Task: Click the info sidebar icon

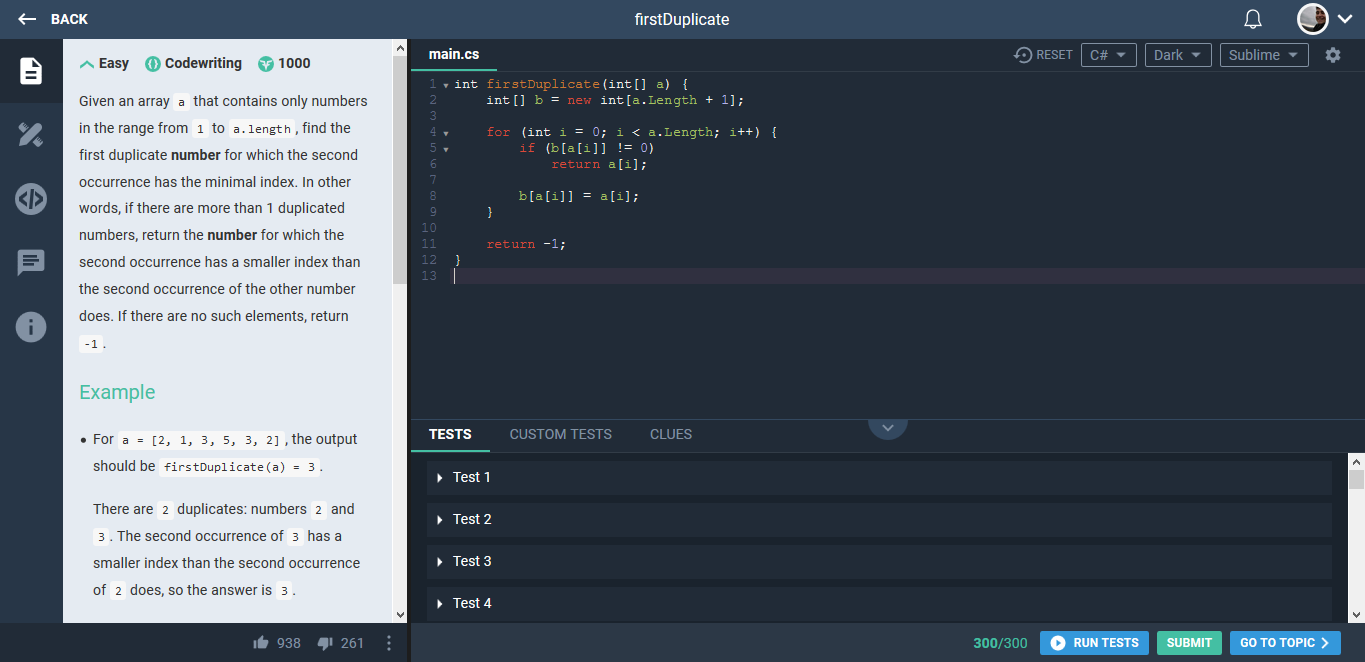Action: click(30, 327)
